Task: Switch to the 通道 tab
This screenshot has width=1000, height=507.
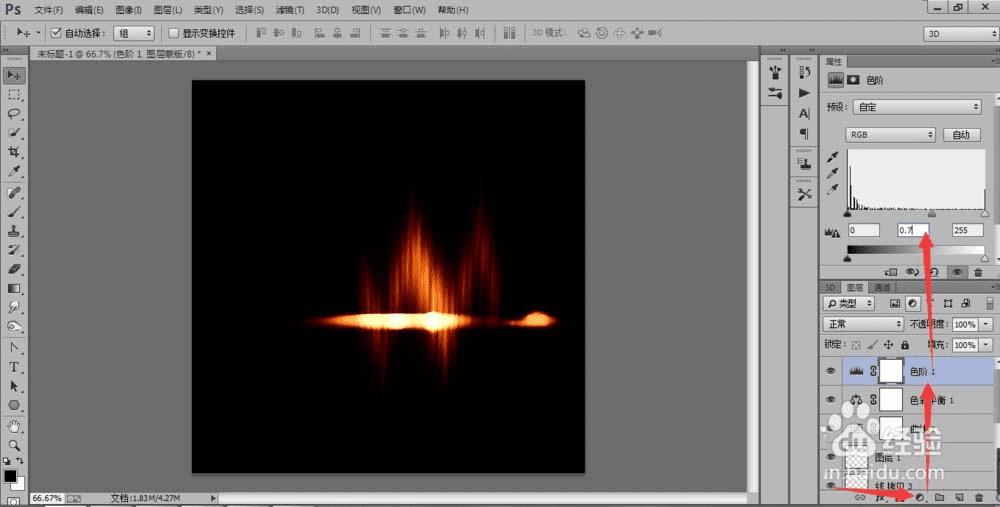Action: click(881, 288)
